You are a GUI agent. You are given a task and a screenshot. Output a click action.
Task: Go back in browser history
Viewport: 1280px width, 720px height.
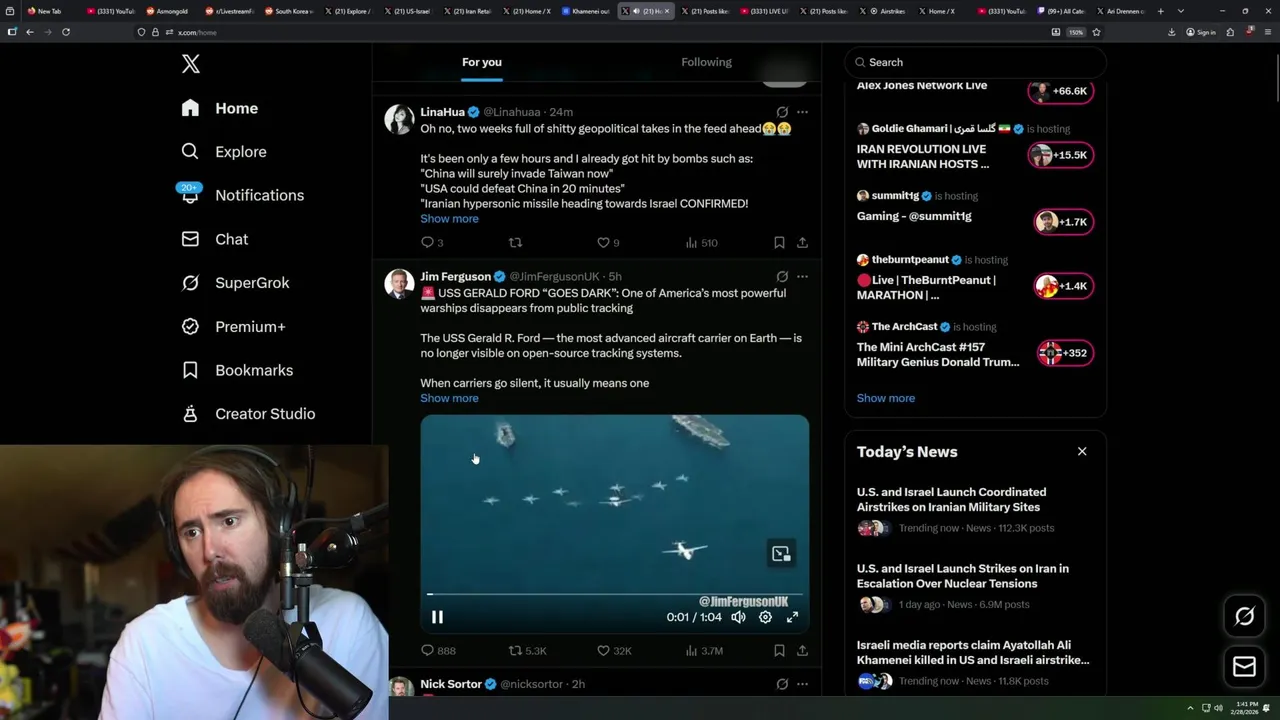[30, 32]
